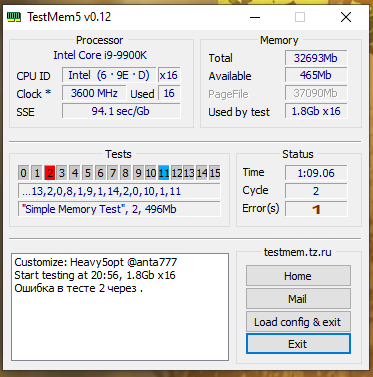Click the Error(s) count value 1

tap(316, 209)
